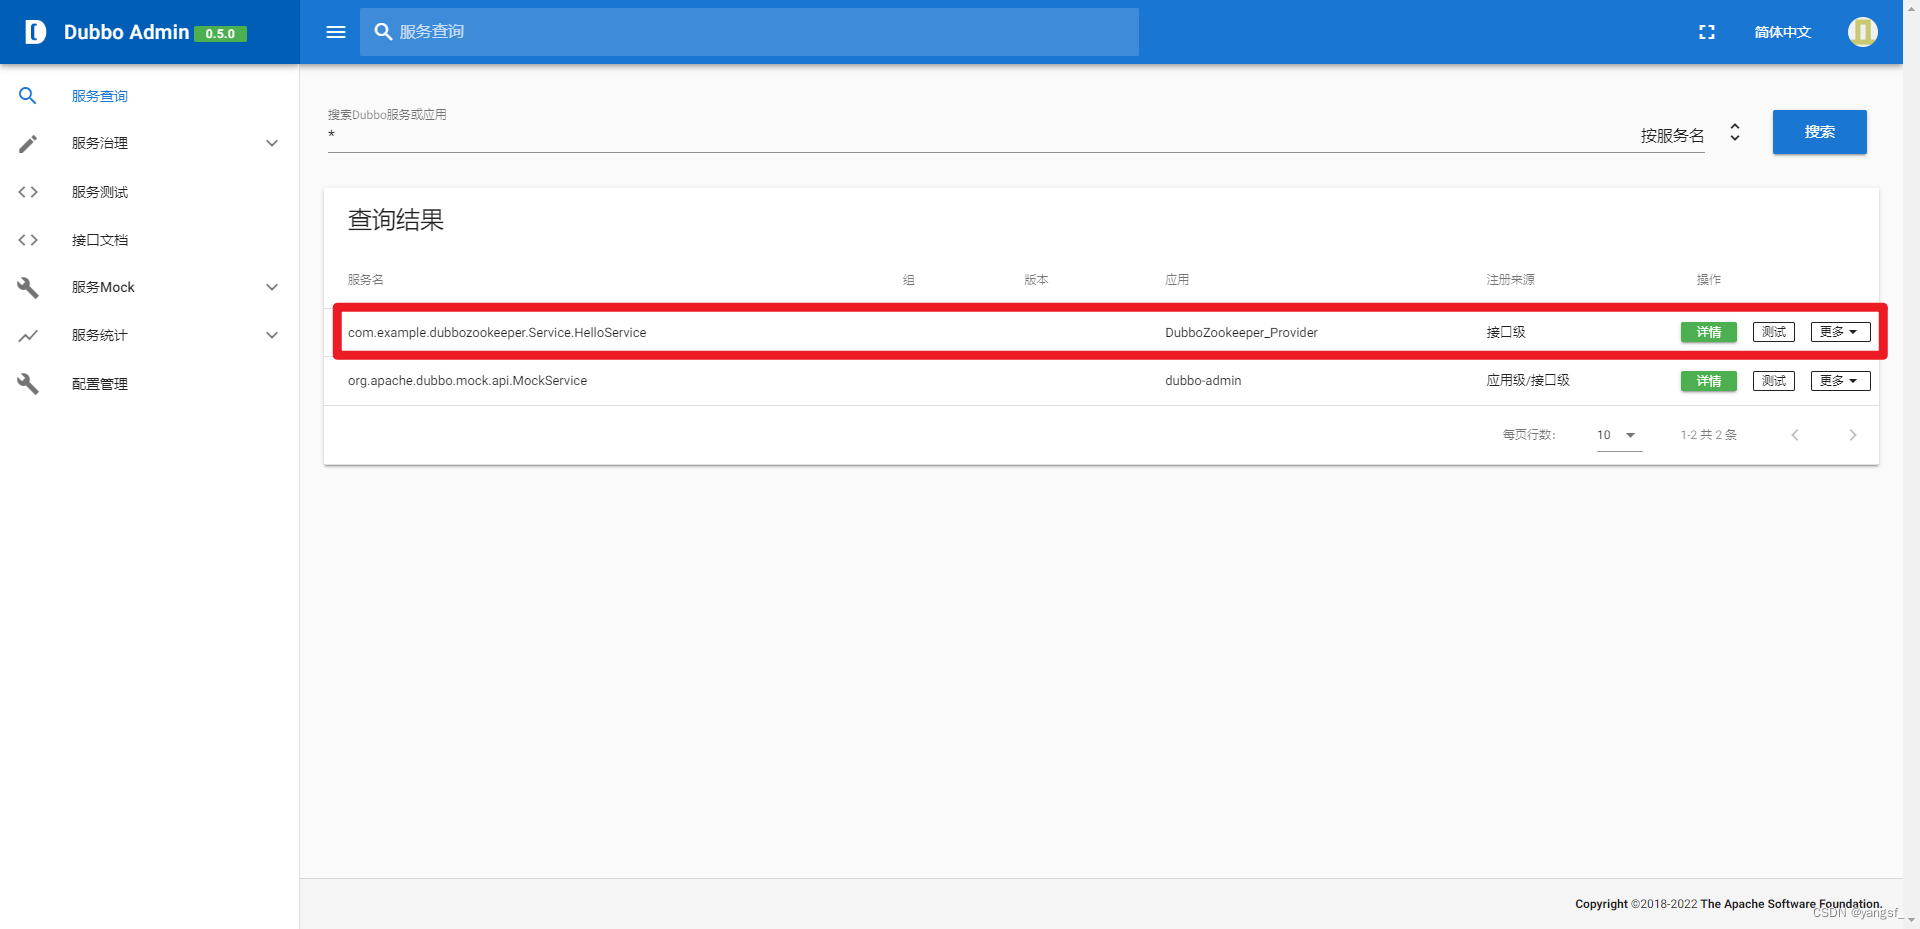Open the 按服务名 search type dropdown
This screenshot has width=1920, height=929.
(x=1691, y=135)
